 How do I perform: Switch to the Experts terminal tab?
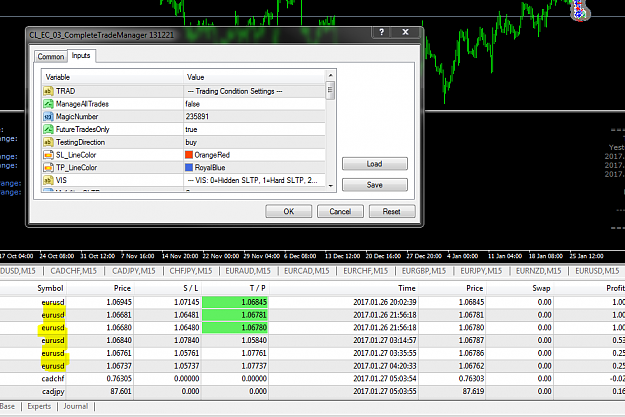pyautogui.click(x=39, y=406)
